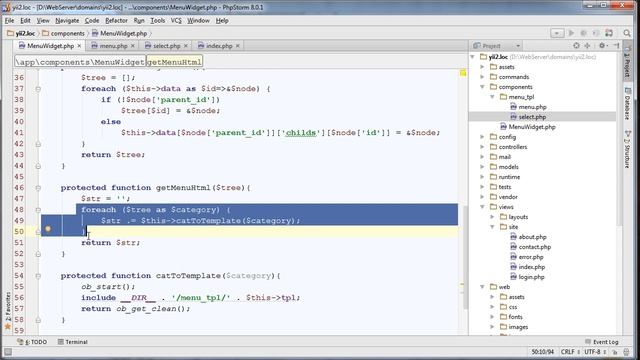The width and height of the screenshot is (640, 360).
Task: Toggle the file read-only lock icon
Action: point(616,351)
